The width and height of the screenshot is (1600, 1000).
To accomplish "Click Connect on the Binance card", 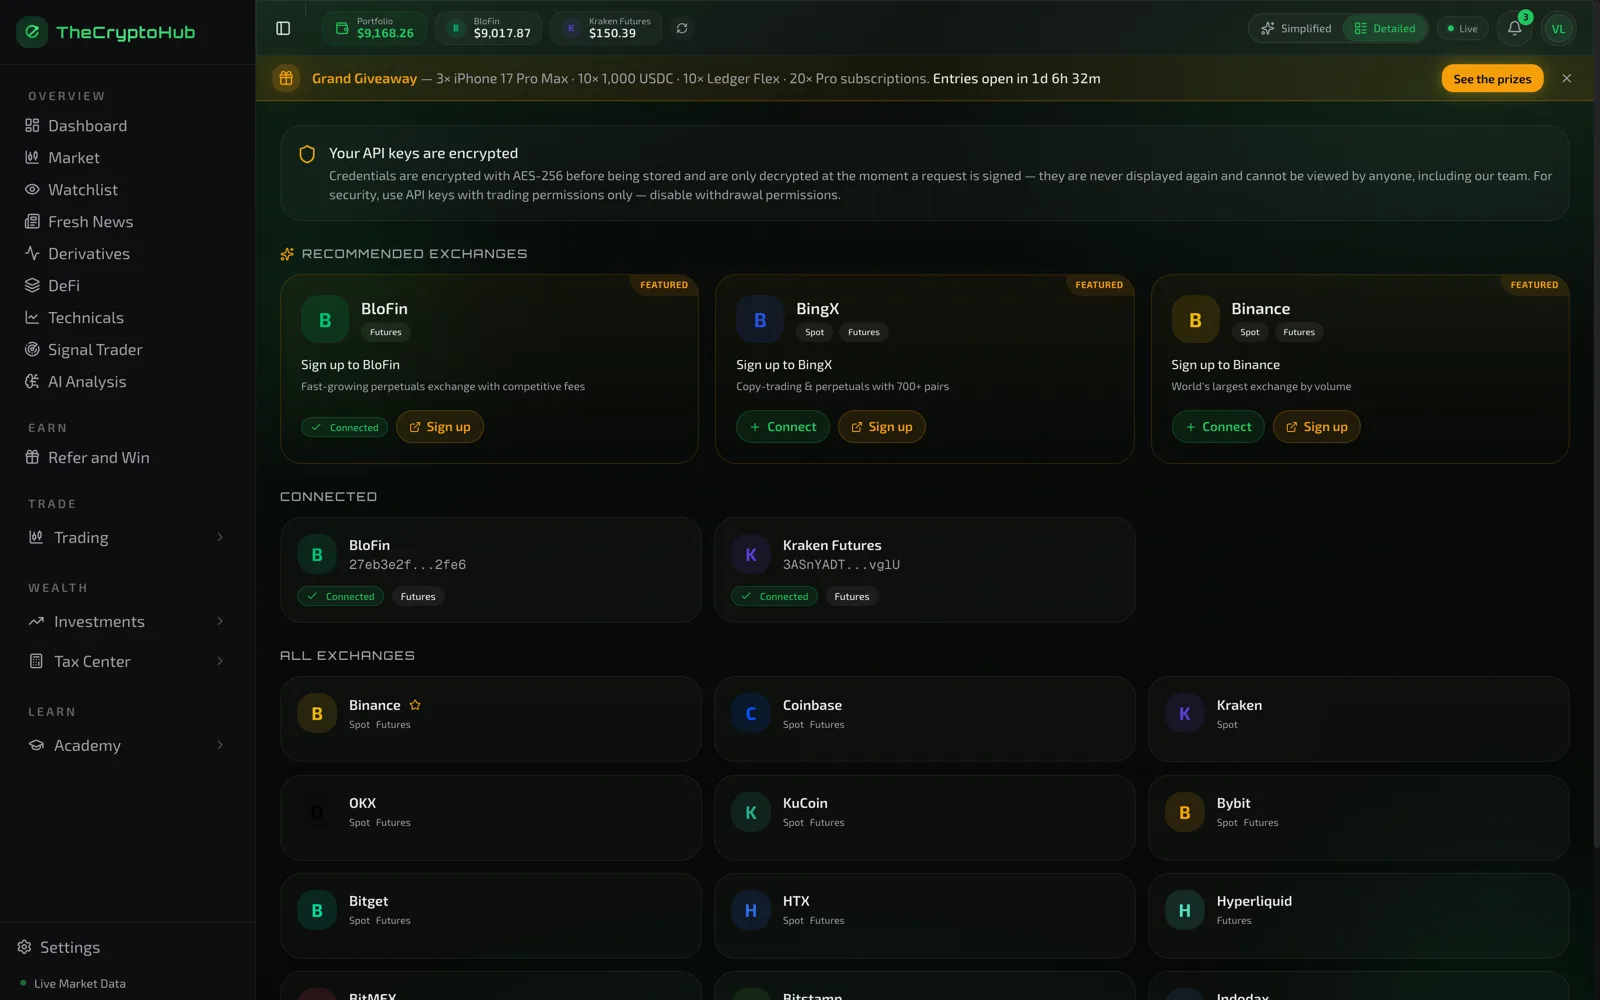I will point(1218,427).
